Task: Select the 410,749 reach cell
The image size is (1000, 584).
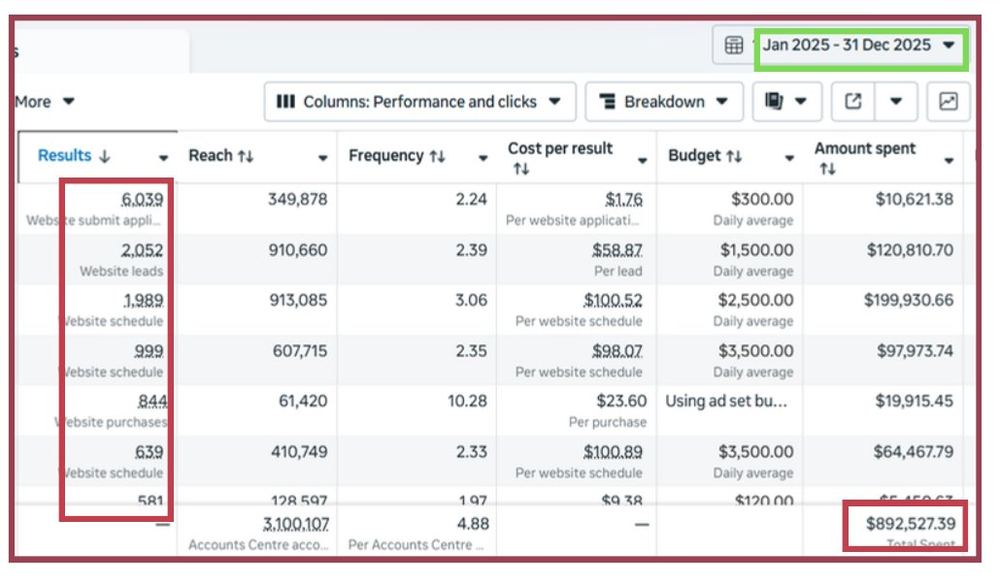Action: coord(299,452)
